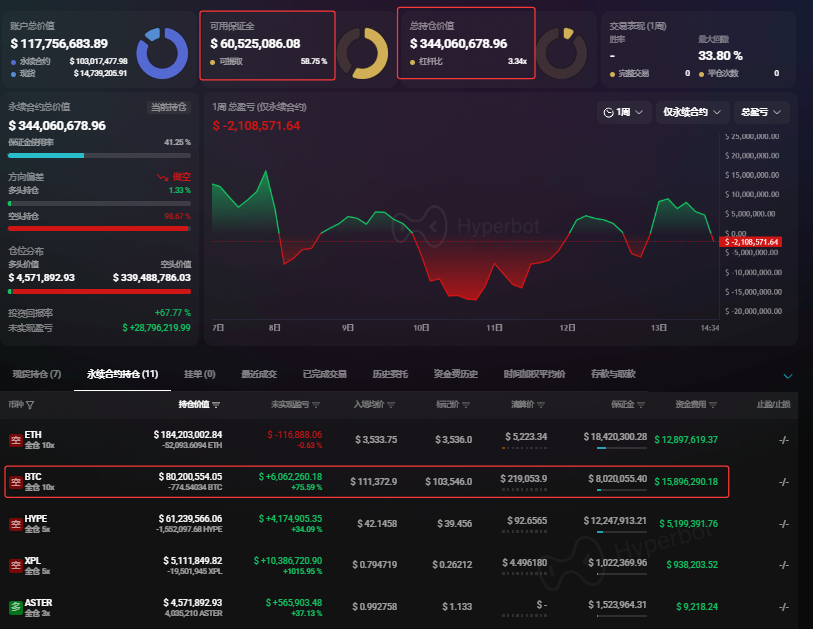Screen dimensions: 813x629
Task: Open the 仅永续合约 filter dropdown
Action: [691, 112]
